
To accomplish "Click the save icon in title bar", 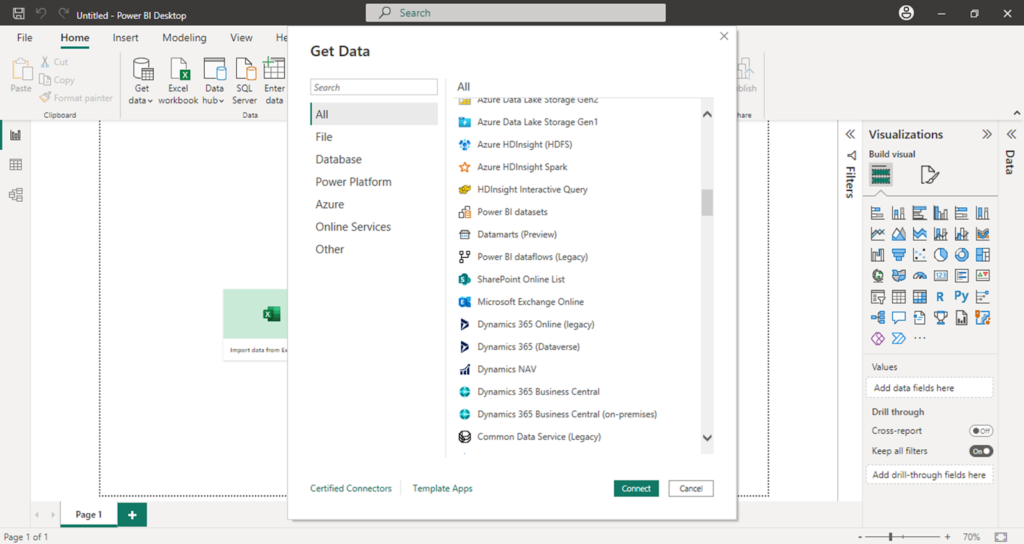I will coord(18,14).
